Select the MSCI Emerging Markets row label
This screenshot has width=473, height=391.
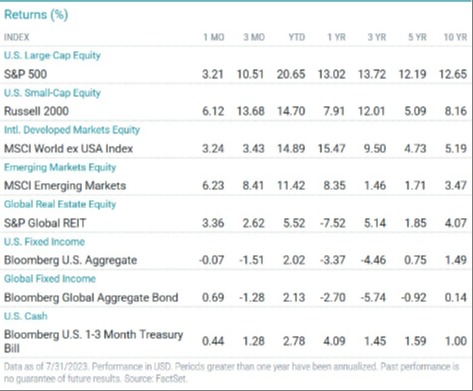(x=65, y=185)
